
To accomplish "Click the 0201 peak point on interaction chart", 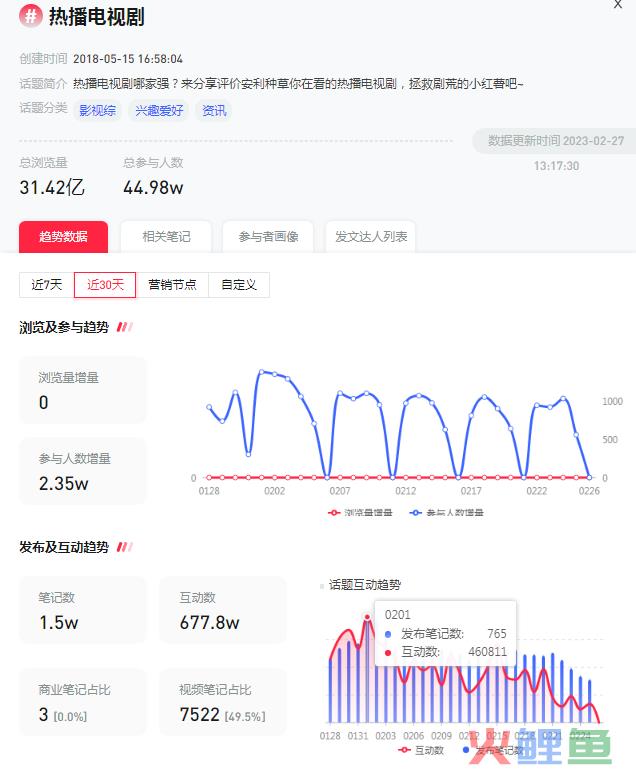I will (367, 617).
